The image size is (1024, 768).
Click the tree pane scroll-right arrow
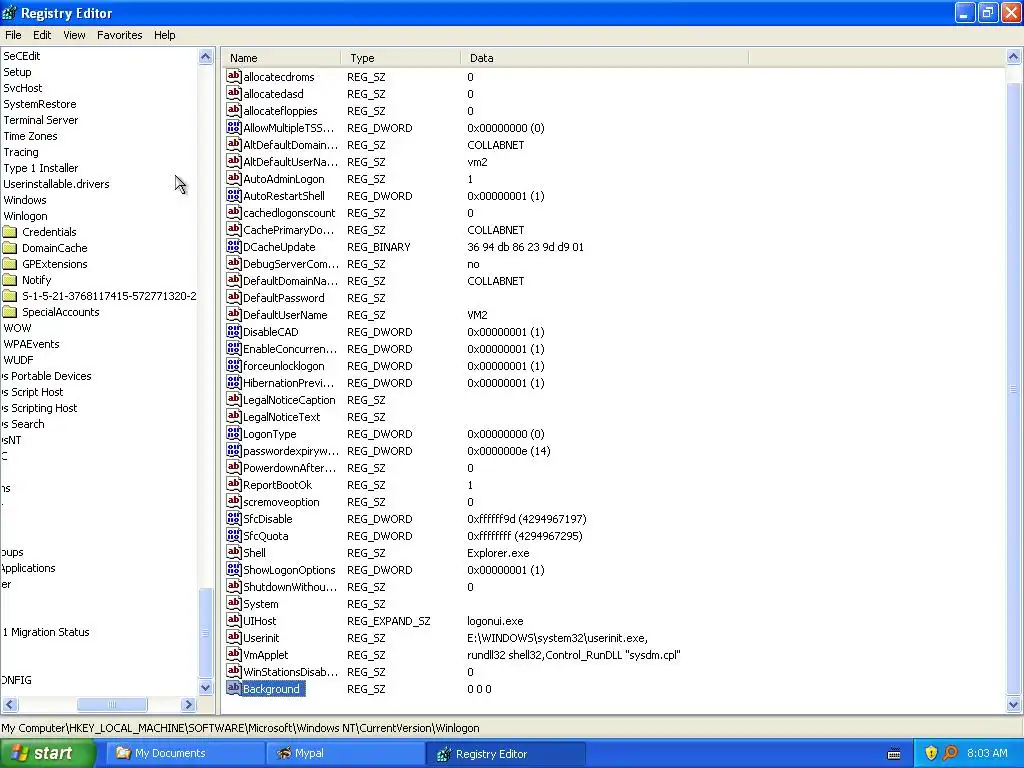click(188, 704)
